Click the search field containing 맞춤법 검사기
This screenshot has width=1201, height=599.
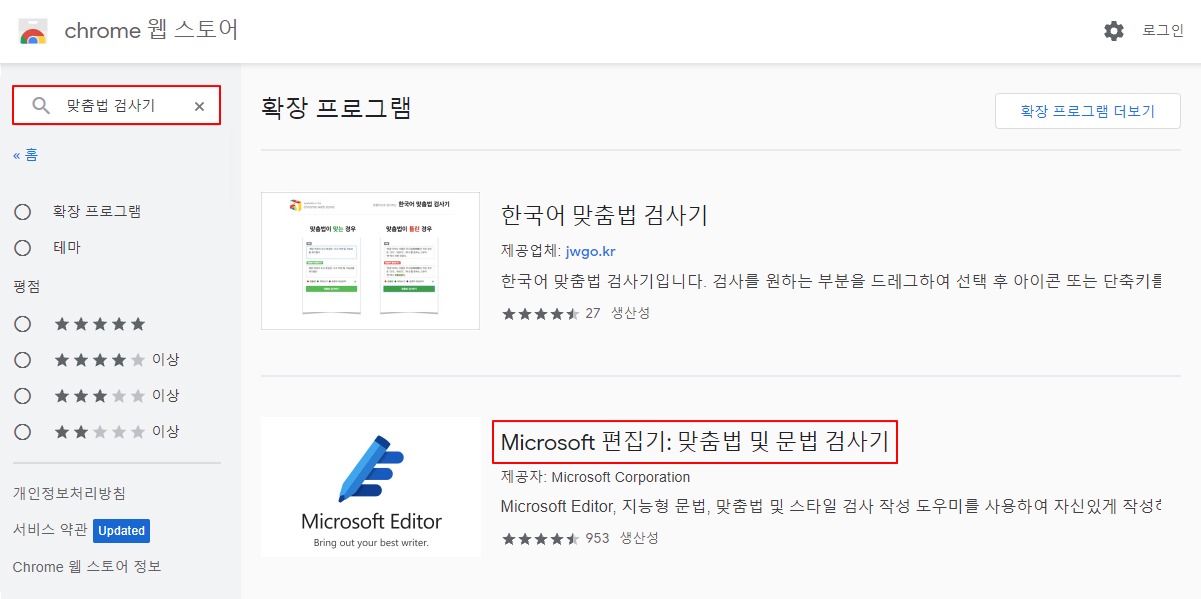116,105
